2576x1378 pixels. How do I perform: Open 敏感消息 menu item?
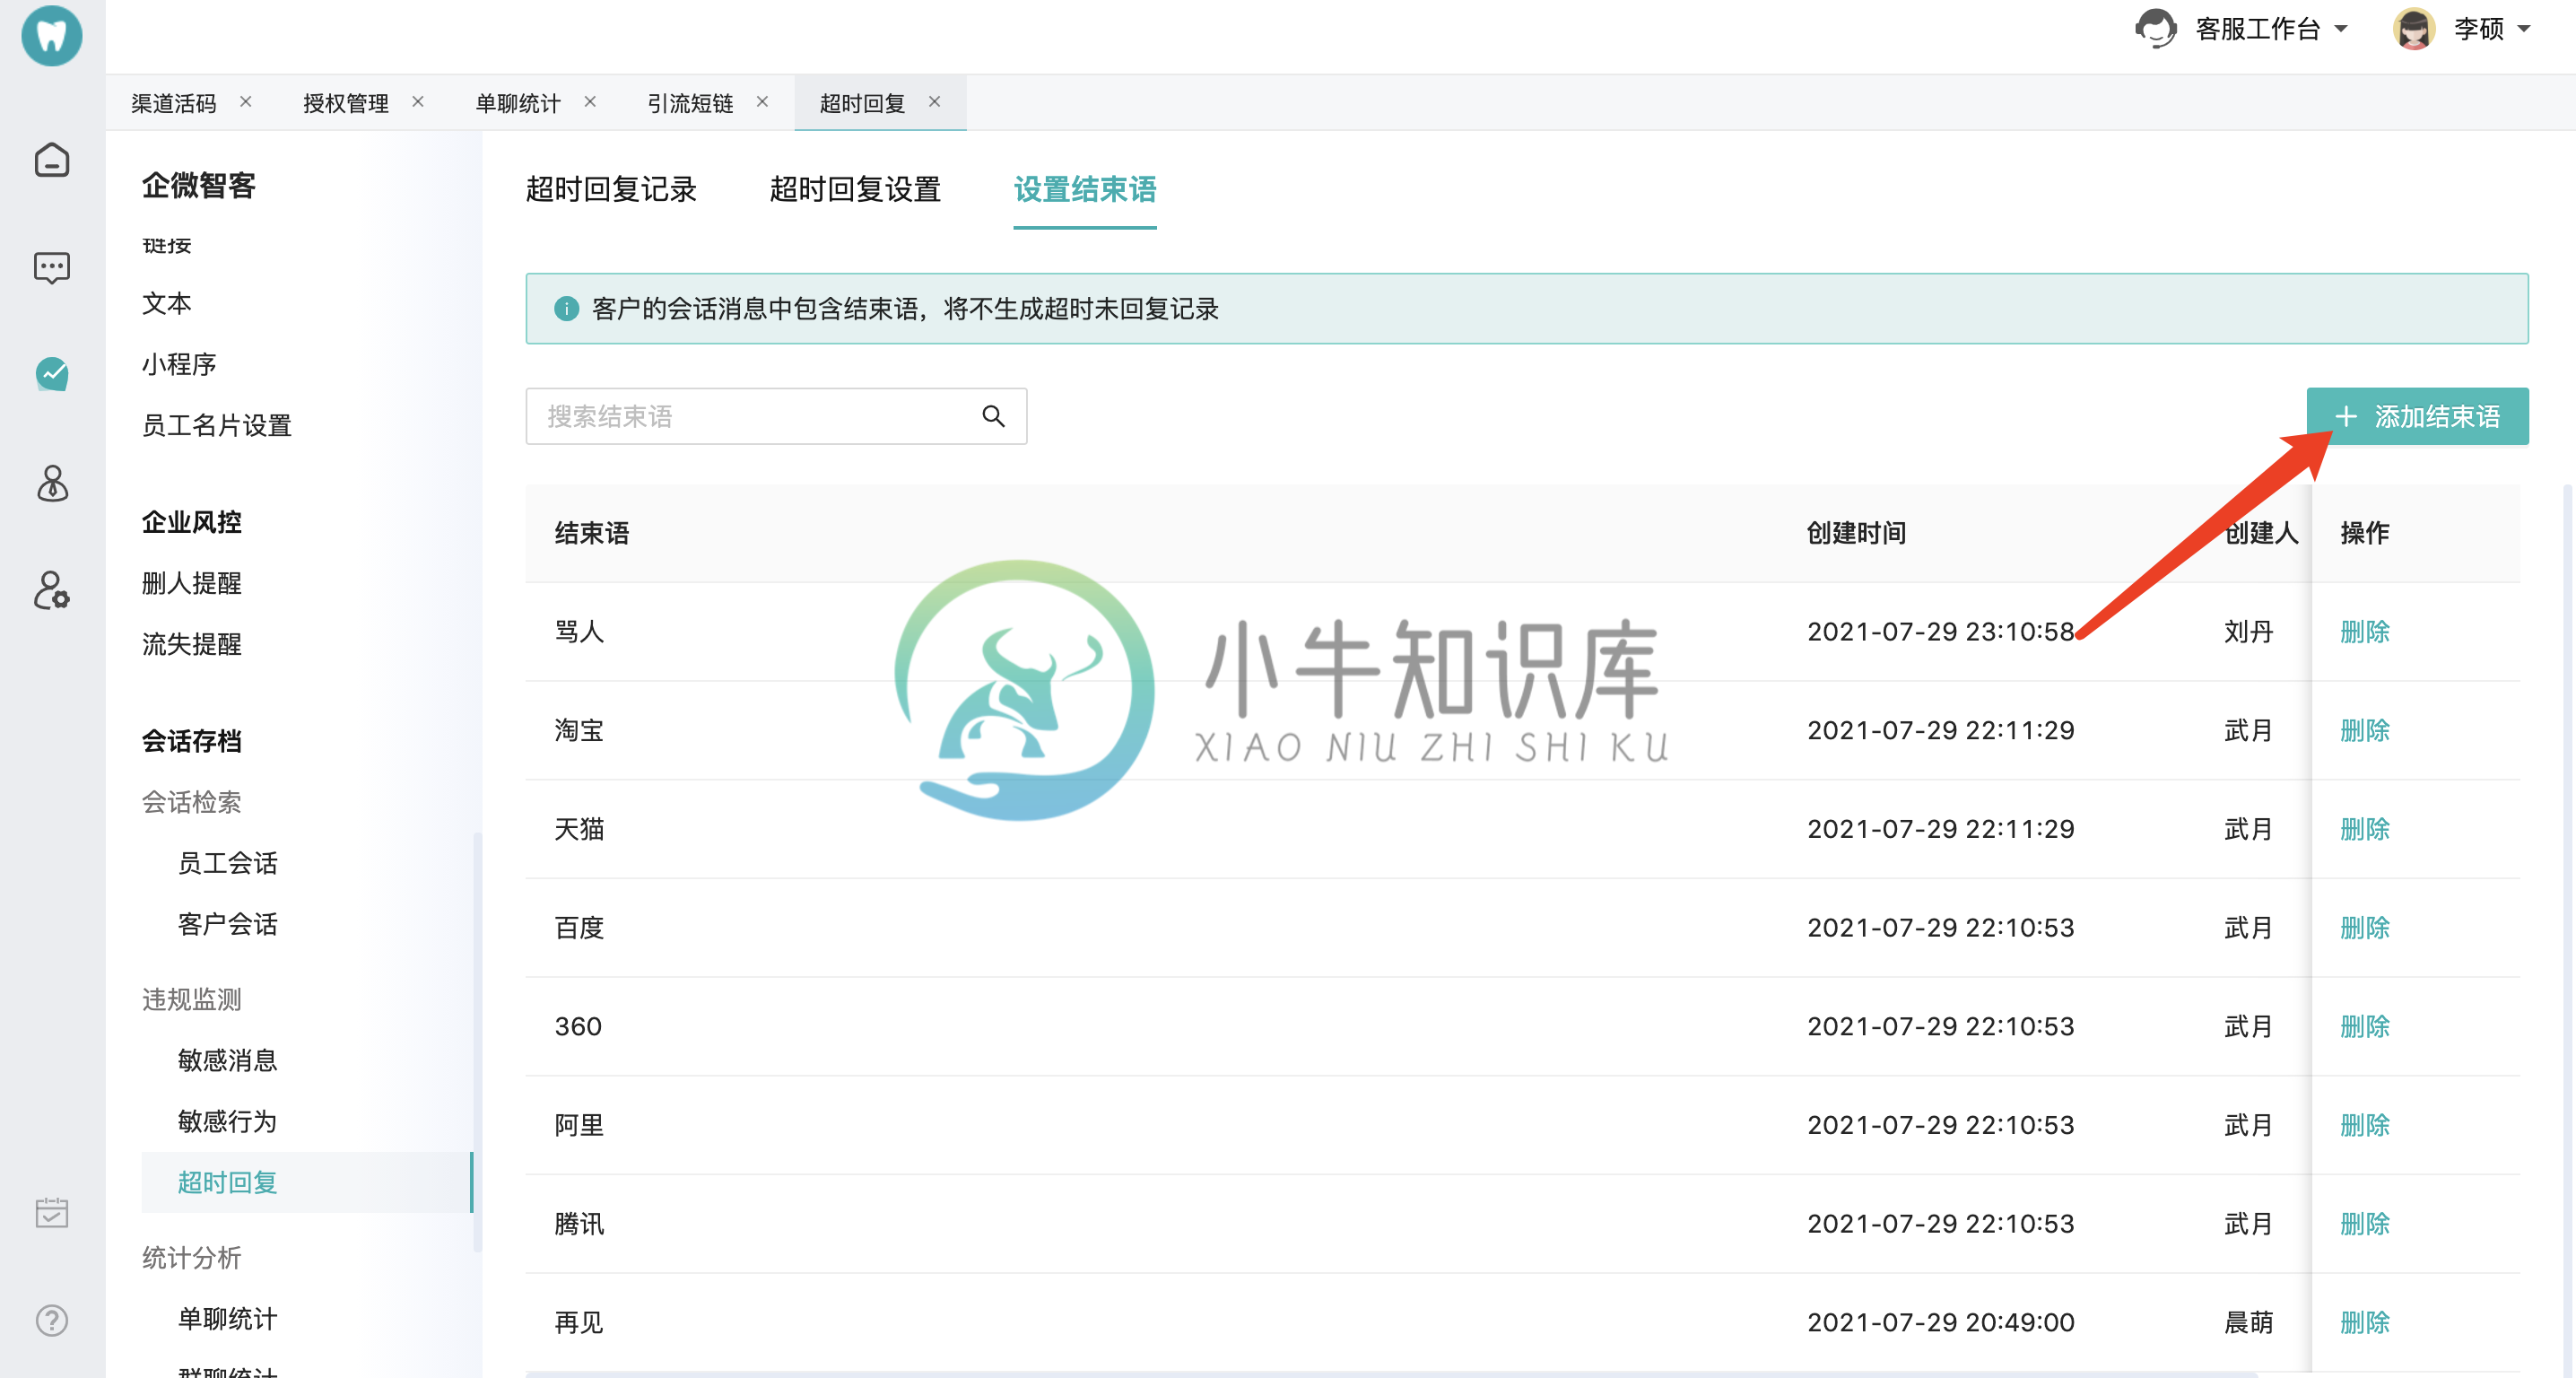tap(227, 1061)
